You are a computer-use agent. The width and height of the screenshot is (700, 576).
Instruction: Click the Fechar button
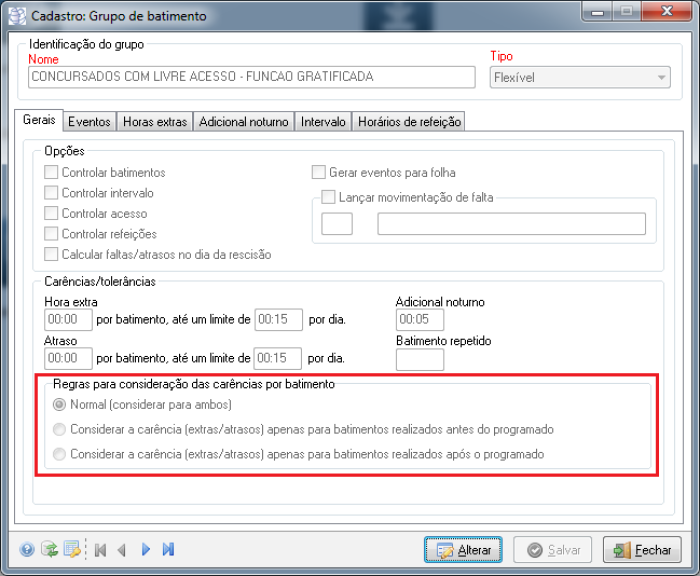coord(643,550)
